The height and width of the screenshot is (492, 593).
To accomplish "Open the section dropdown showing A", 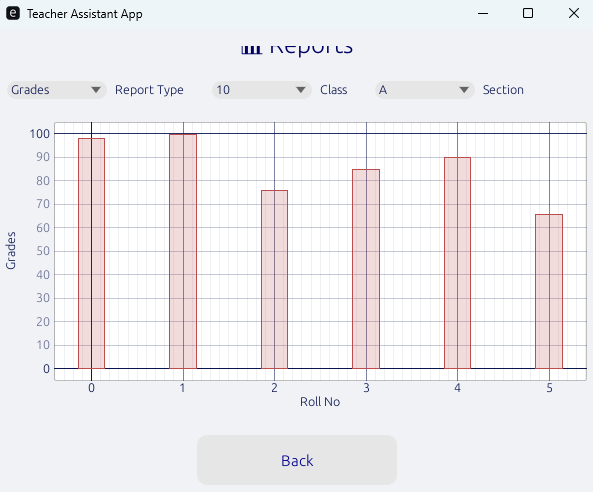I will (424, 90).
